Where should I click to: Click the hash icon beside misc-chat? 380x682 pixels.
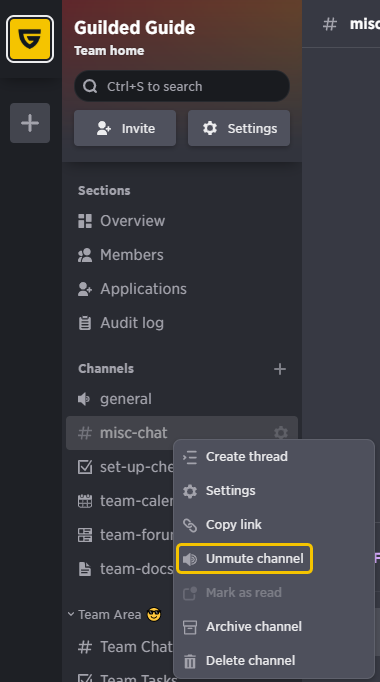85,433
